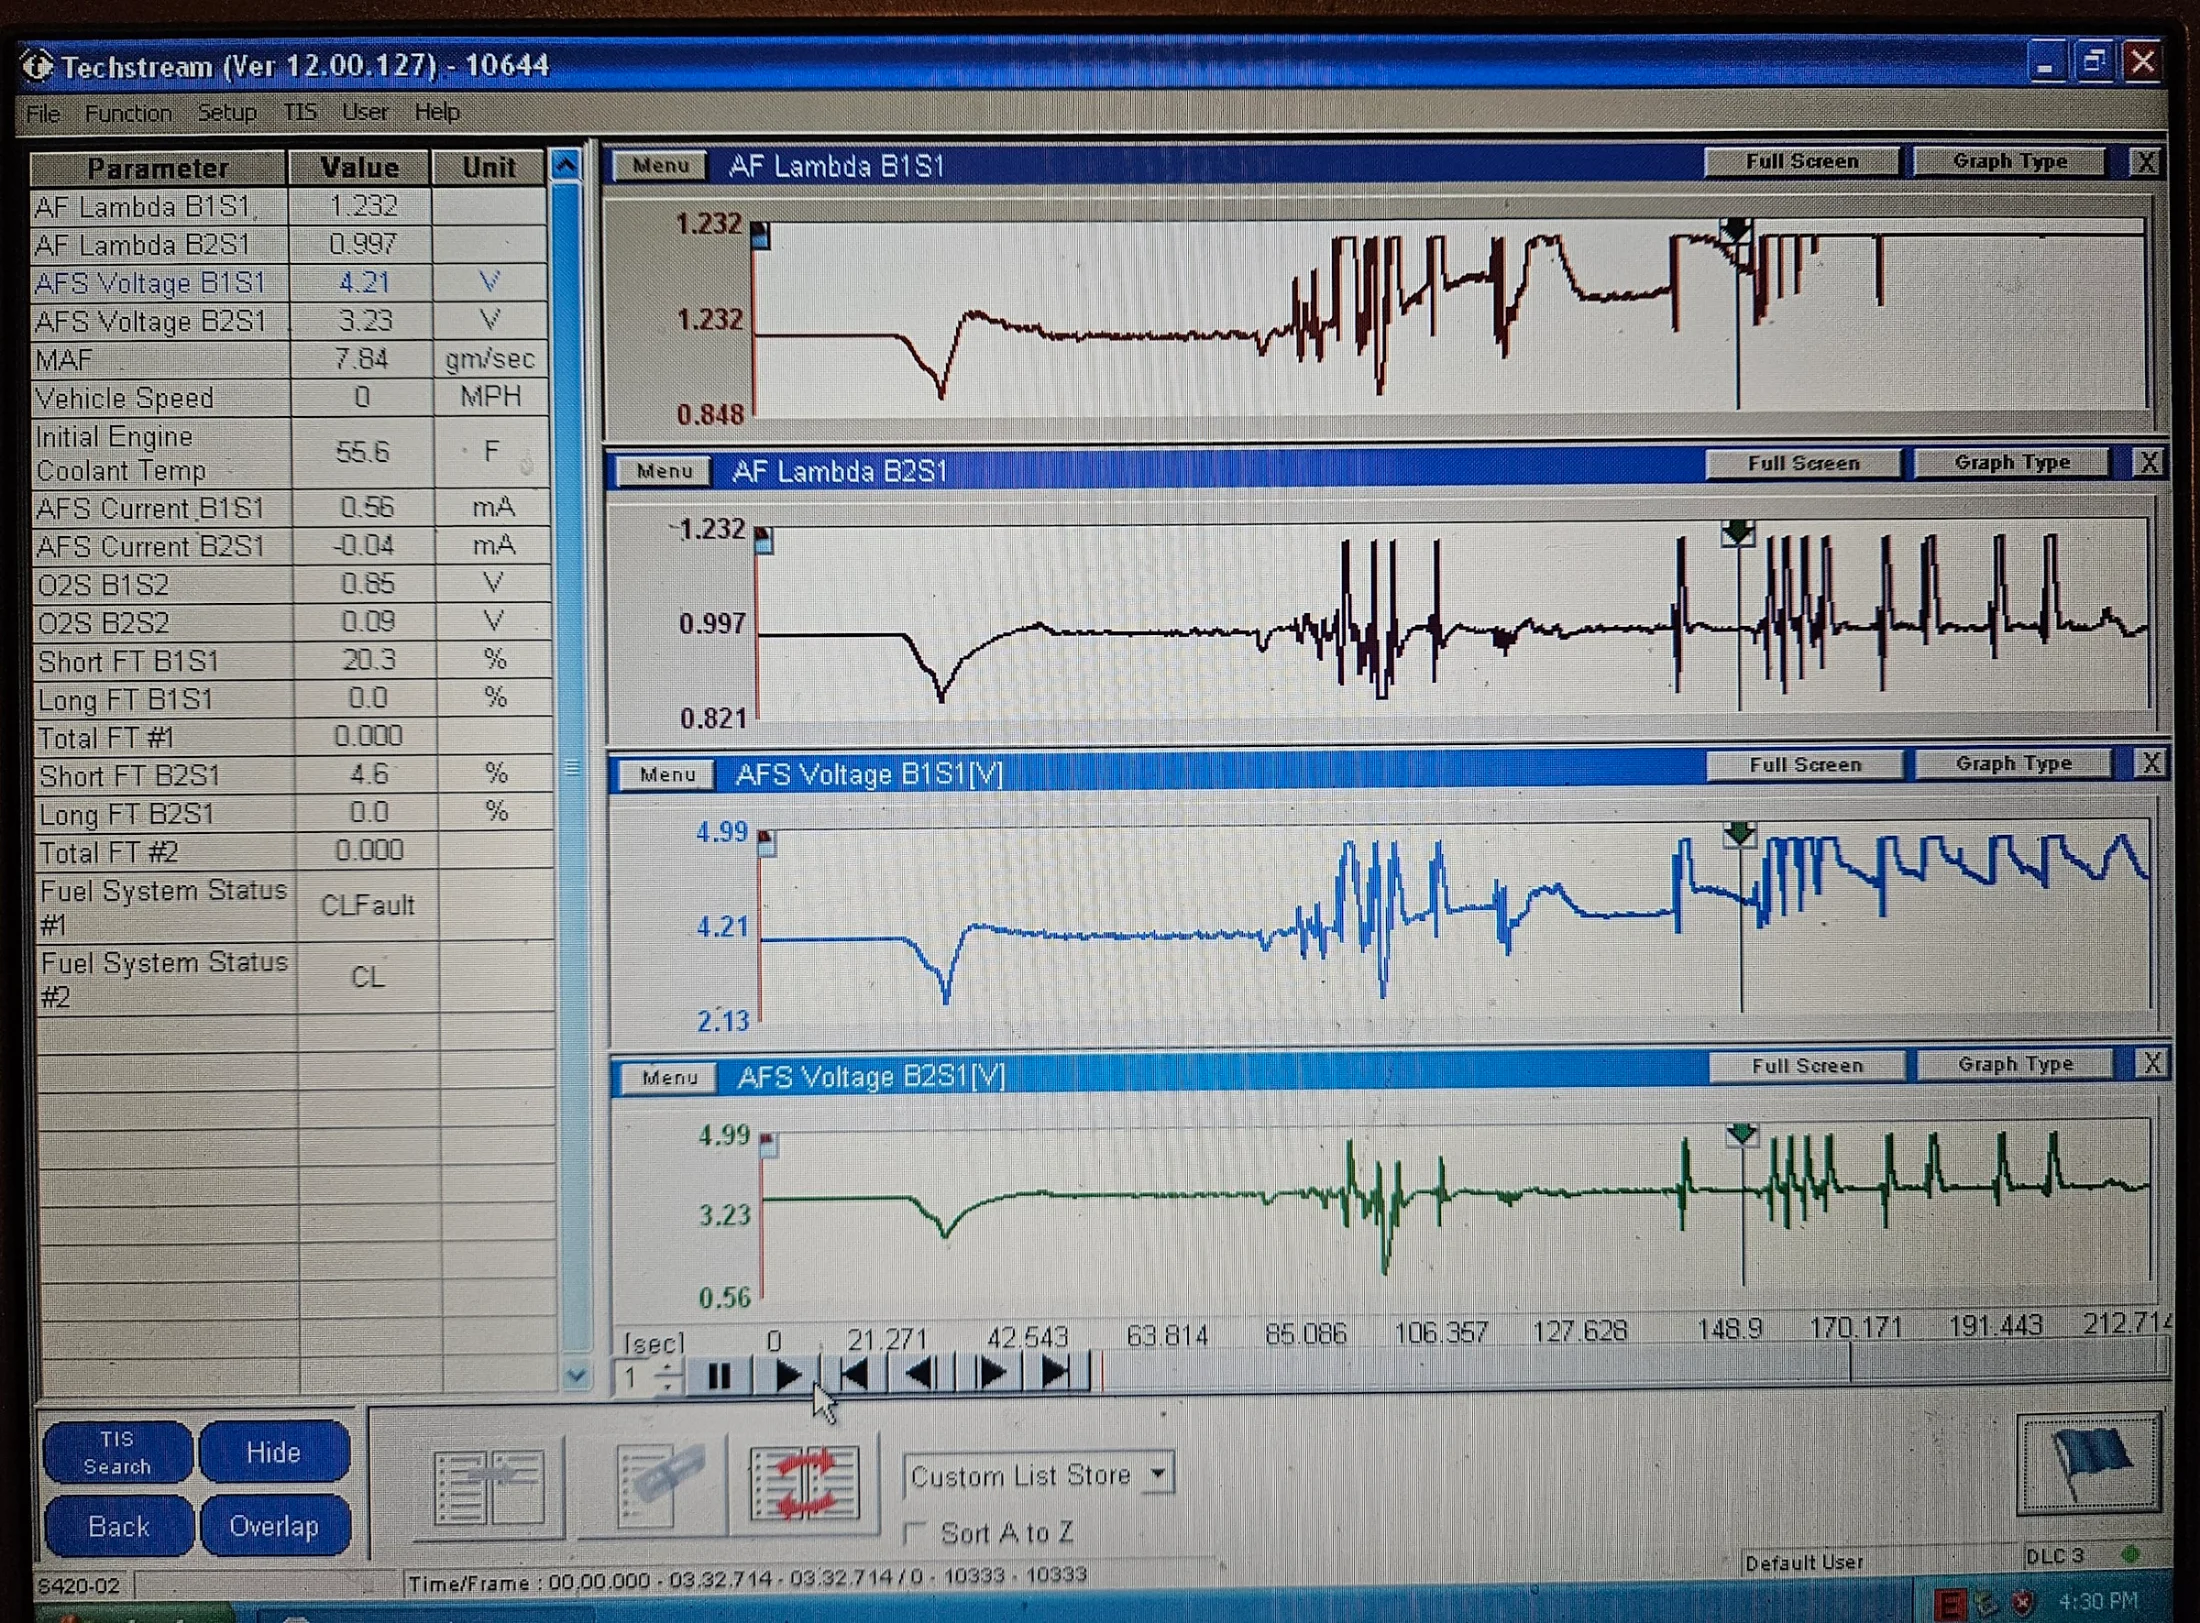The width and height of the screenshot is (2200, 1623).
Task: Click cursor marker on AFS Voltage B2S1 graph
Action: pos(1742,1135)
